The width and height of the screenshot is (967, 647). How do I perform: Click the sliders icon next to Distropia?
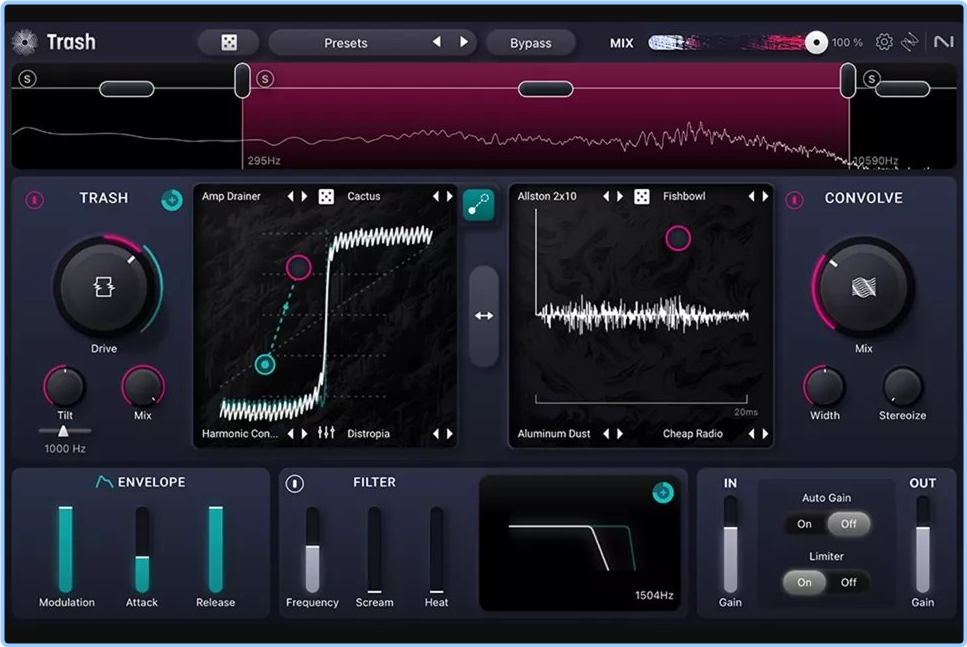point(326,433)
